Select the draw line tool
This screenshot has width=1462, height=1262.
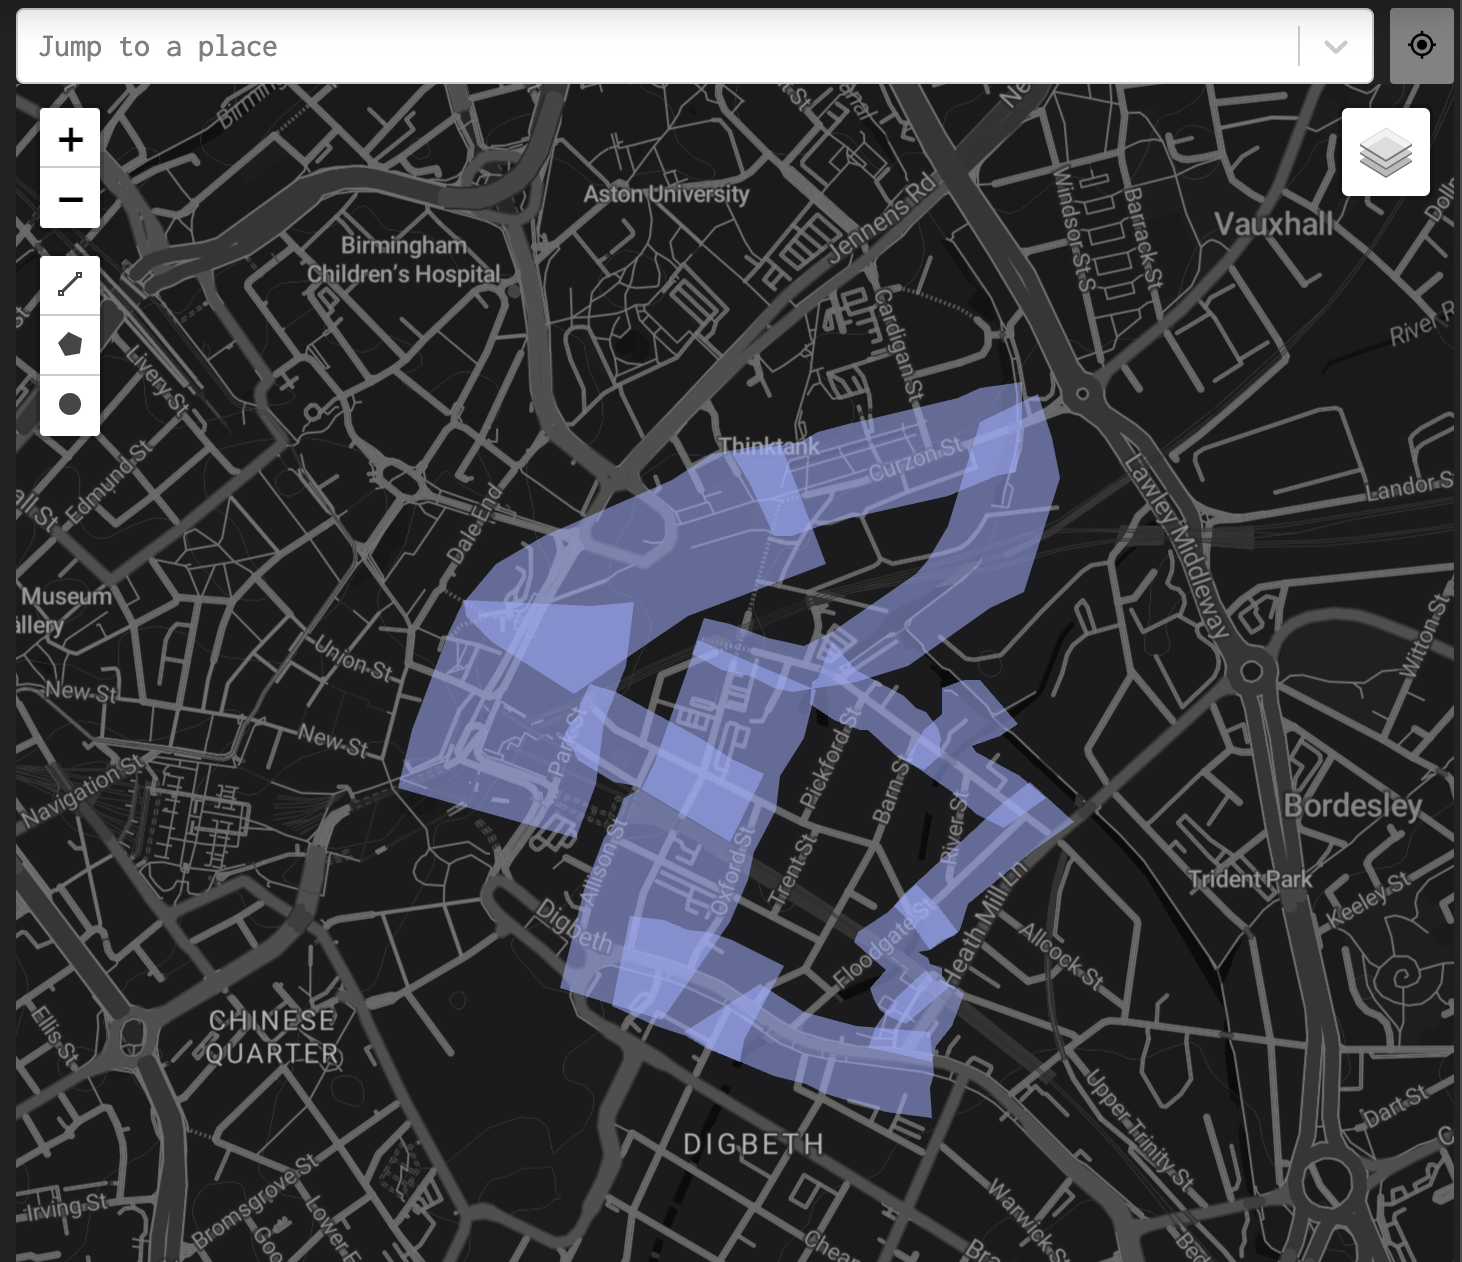point(70,286)
